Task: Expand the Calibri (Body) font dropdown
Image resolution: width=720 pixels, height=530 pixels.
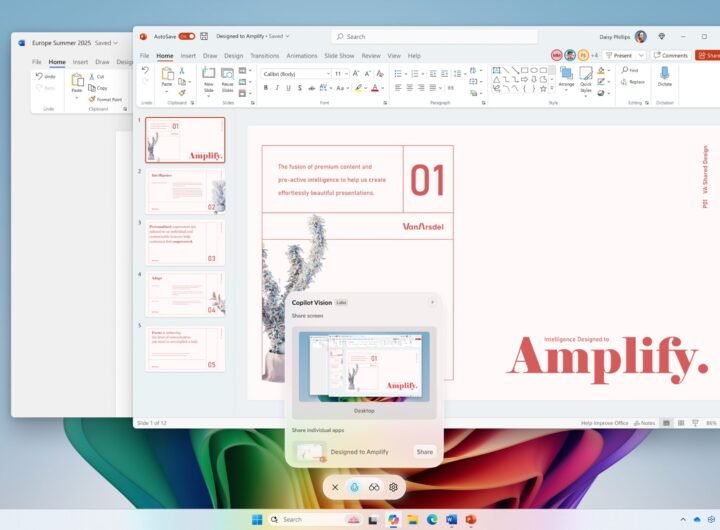Action: tap(327, 73)
